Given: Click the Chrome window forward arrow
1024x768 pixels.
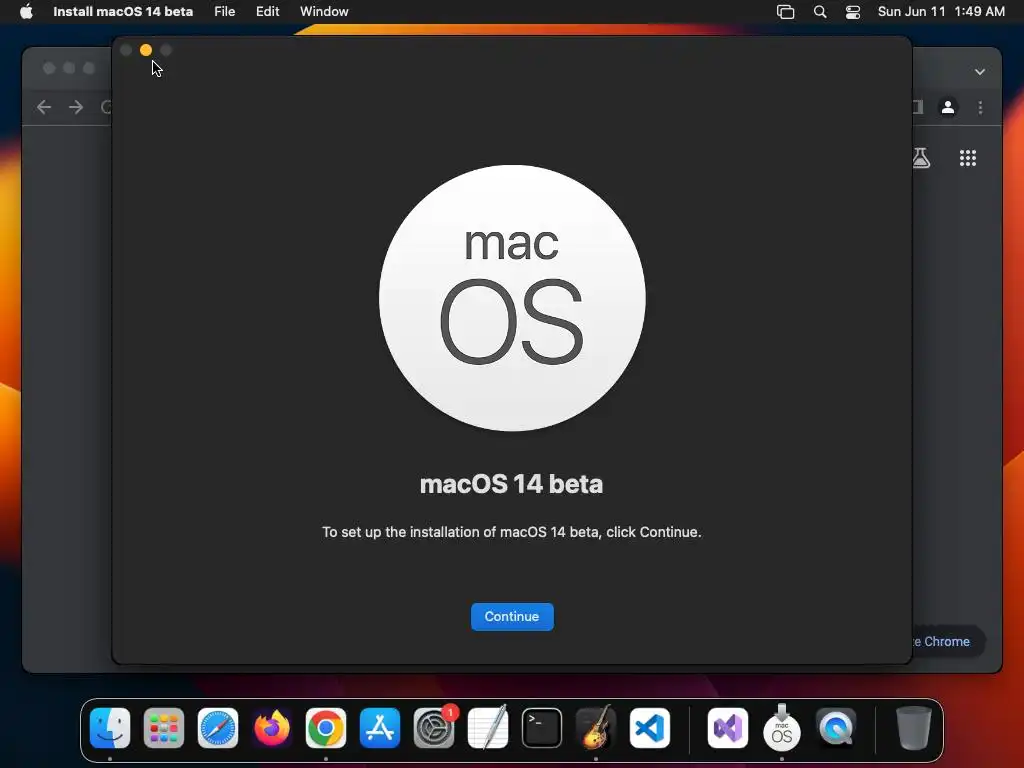Looking at the screenshot, I should click(76, 107).
